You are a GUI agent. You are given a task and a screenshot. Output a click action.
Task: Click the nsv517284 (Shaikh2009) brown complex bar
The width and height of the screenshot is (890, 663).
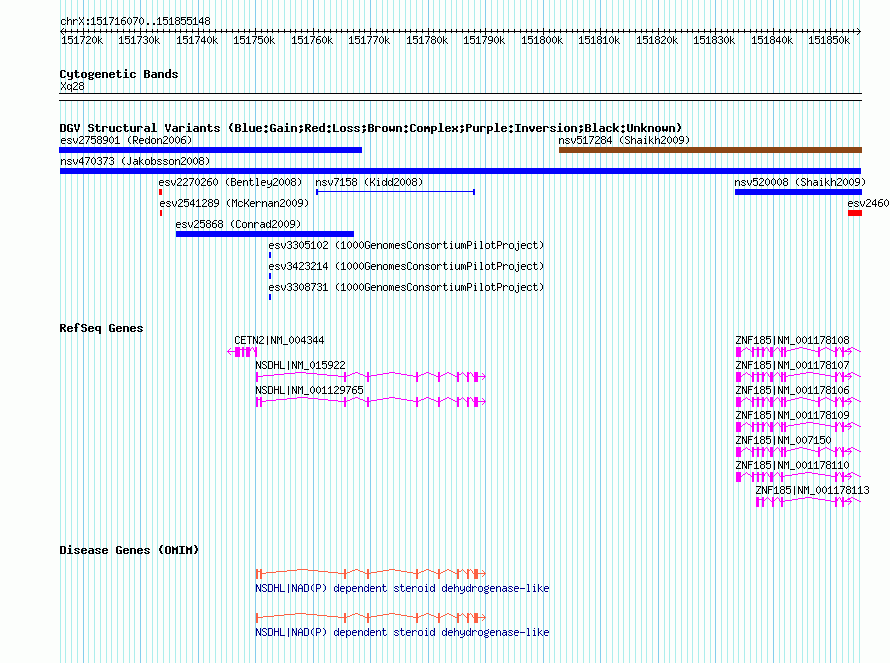710,150
